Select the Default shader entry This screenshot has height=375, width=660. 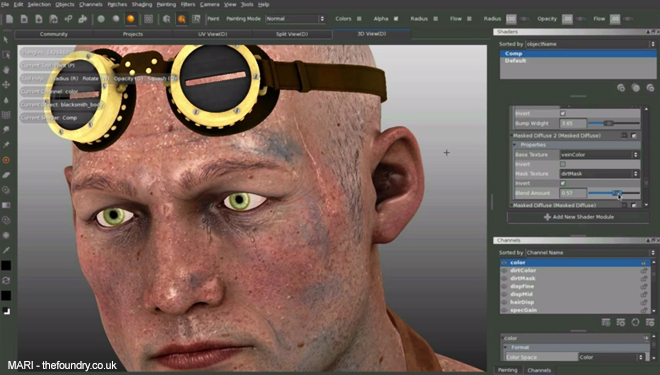click(x=515, y=61)
